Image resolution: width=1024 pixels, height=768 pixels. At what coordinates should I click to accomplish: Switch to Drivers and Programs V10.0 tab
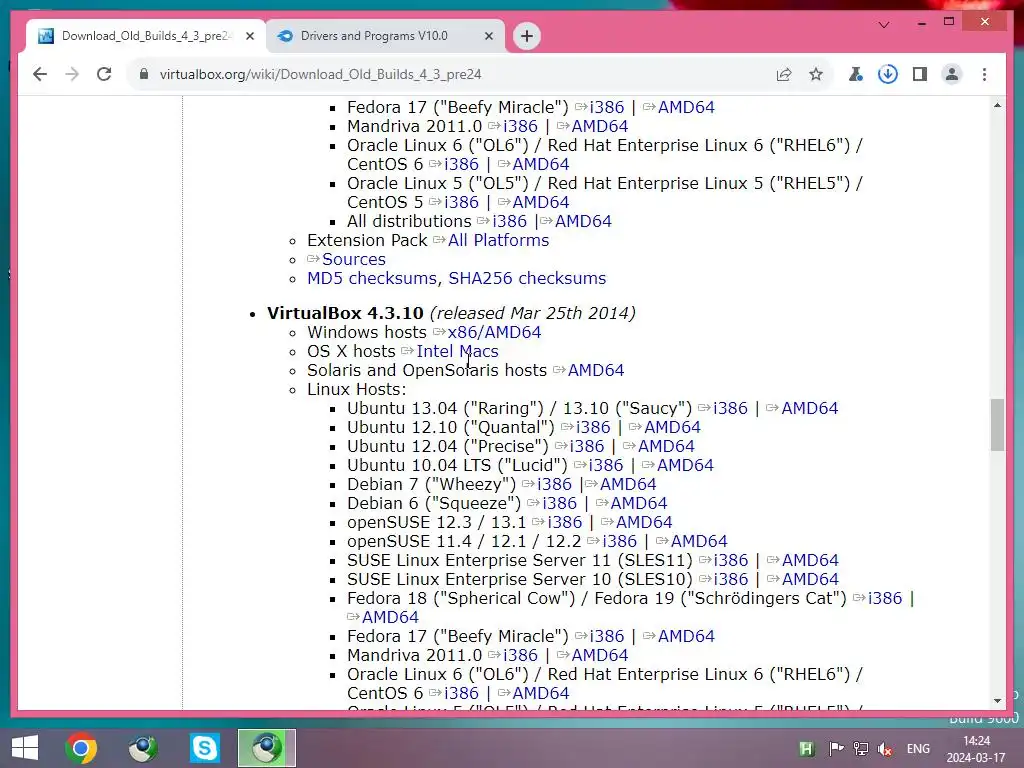(385, 36)
